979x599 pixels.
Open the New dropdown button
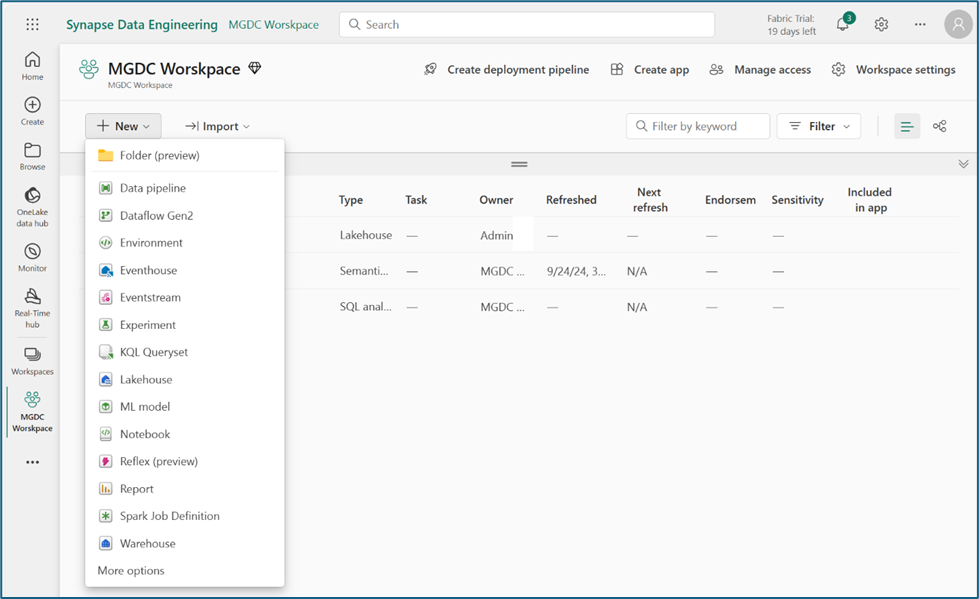pos(123,126)
